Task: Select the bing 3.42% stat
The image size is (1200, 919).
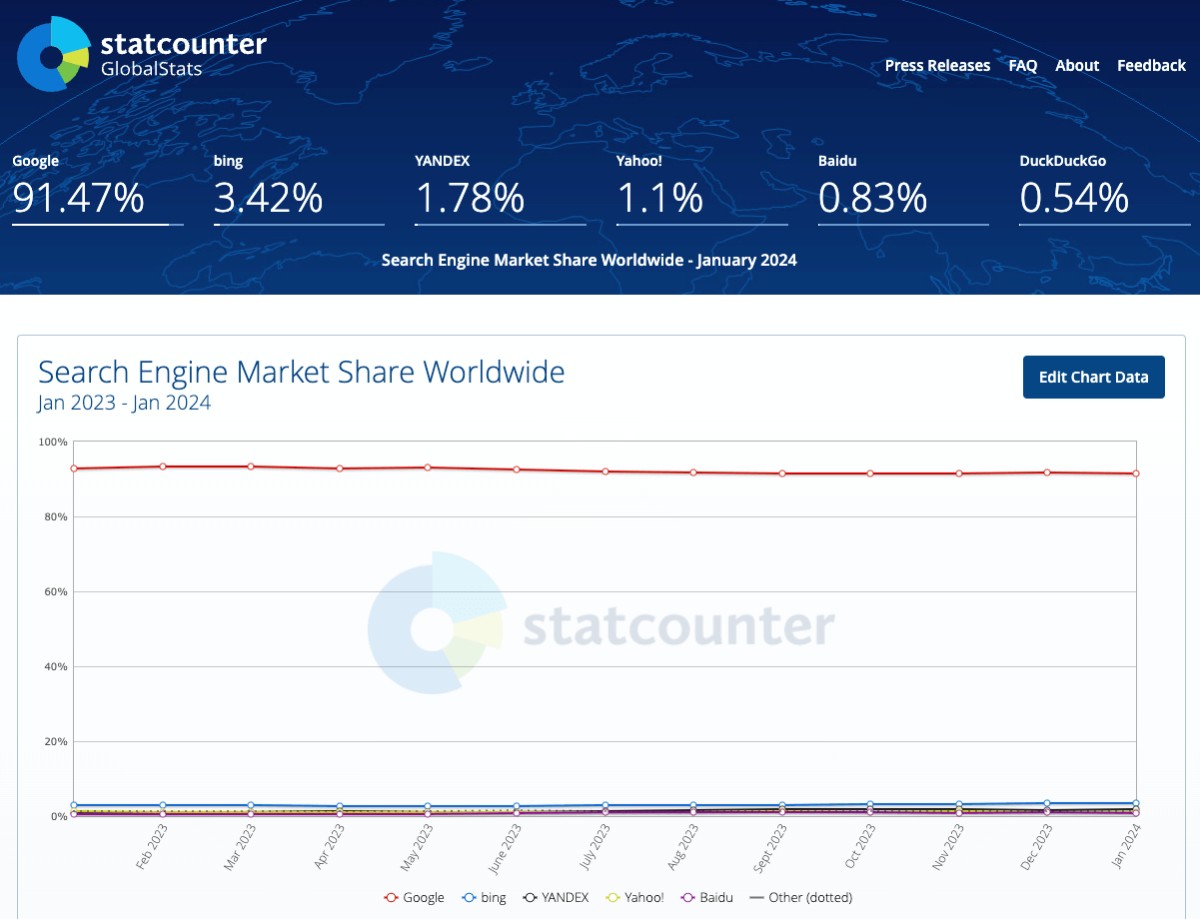Action: pyautogui.click(x=268, y=198)
